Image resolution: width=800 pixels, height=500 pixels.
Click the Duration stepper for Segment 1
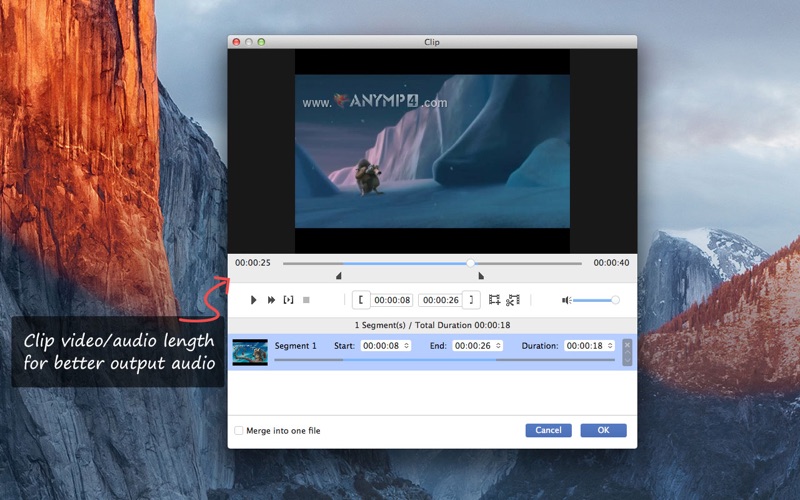610,346
